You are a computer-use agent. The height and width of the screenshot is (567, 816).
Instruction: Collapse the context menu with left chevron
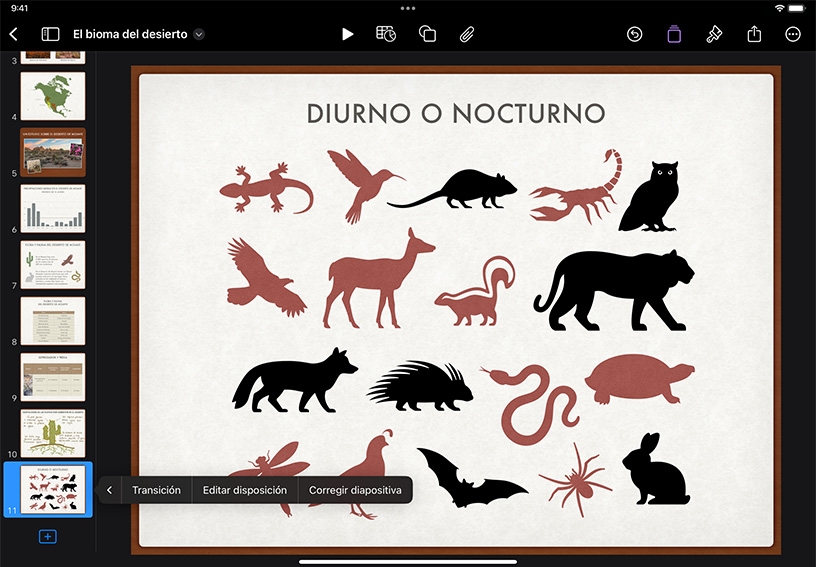click(x=109, y=490)
